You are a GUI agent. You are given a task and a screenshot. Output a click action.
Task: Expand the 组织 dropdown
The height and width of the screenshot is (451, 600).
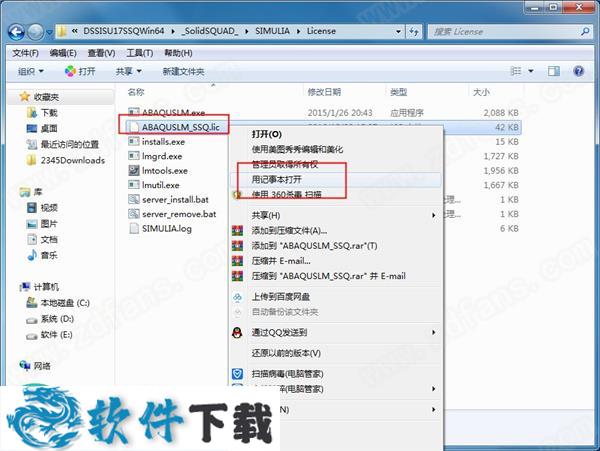pyautogui.click(x=31, y=71)
